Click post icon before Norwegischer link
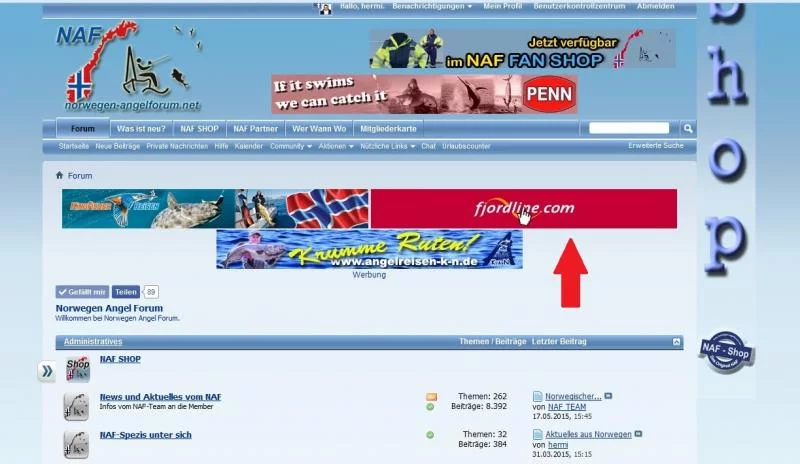This screenshot has width=800, height=464. [x=537, y=397]
